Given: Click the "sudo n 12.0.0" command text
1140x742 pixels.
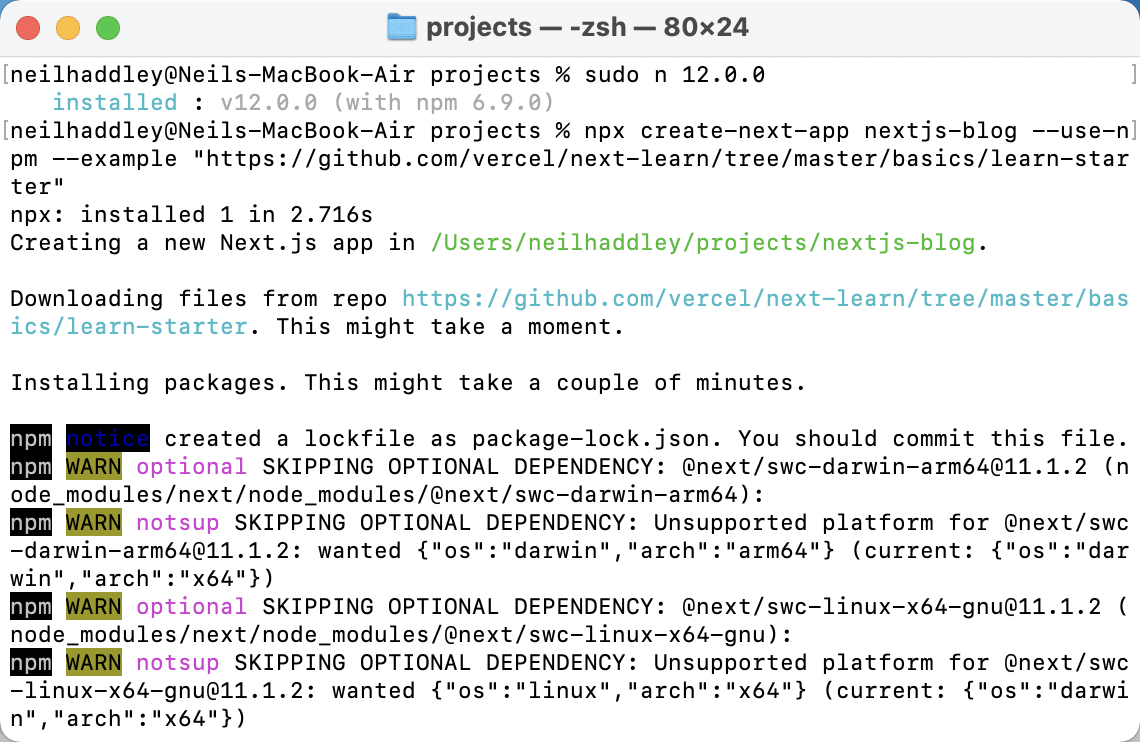Looking at the screenshot, I should 668,75.
